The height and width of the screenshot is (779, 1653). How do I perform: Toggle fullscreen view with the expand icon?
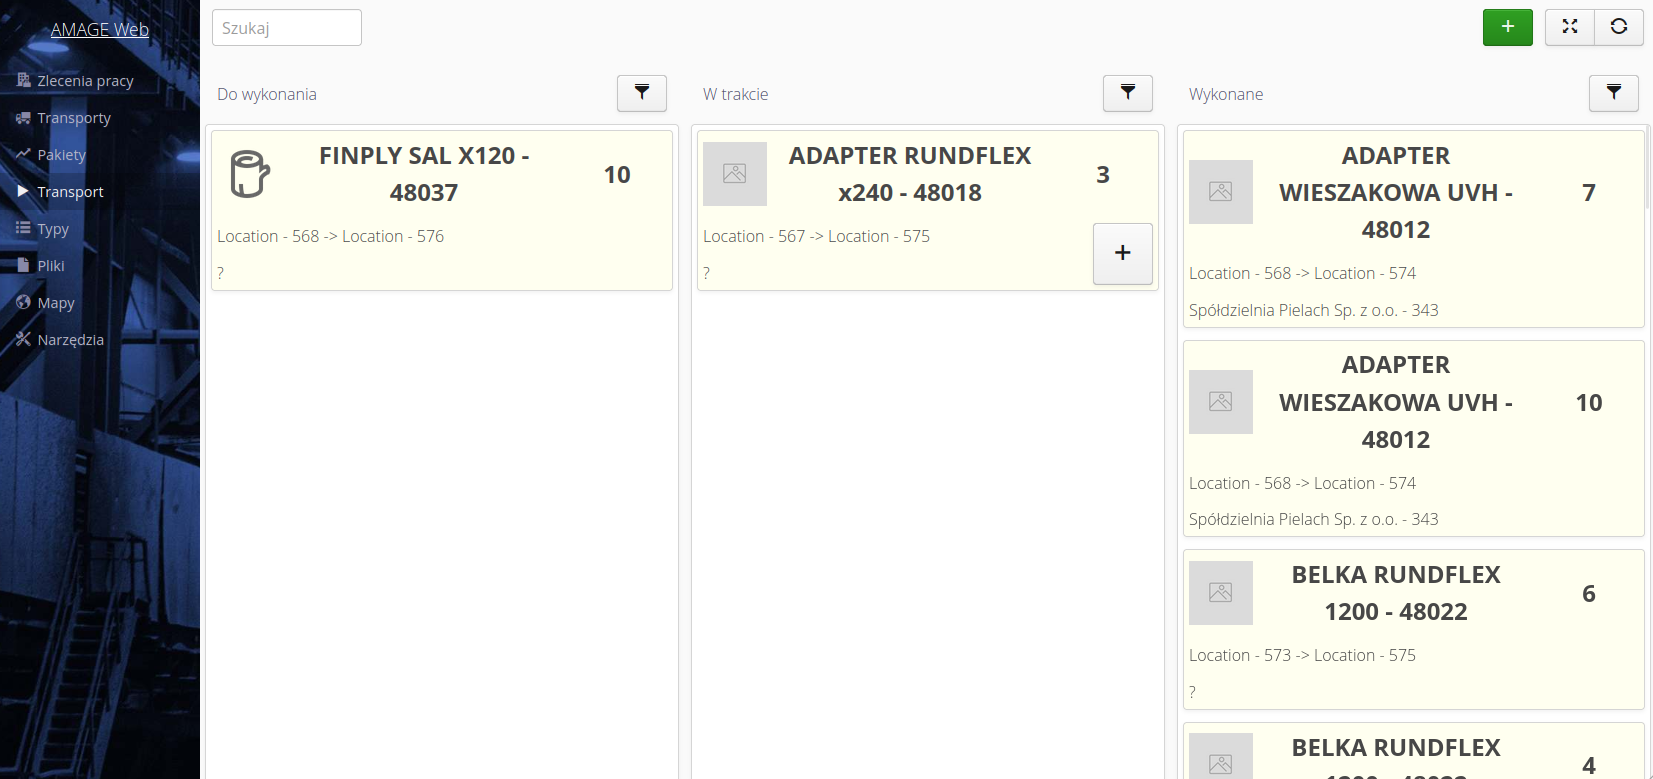tap(1569, 27)
